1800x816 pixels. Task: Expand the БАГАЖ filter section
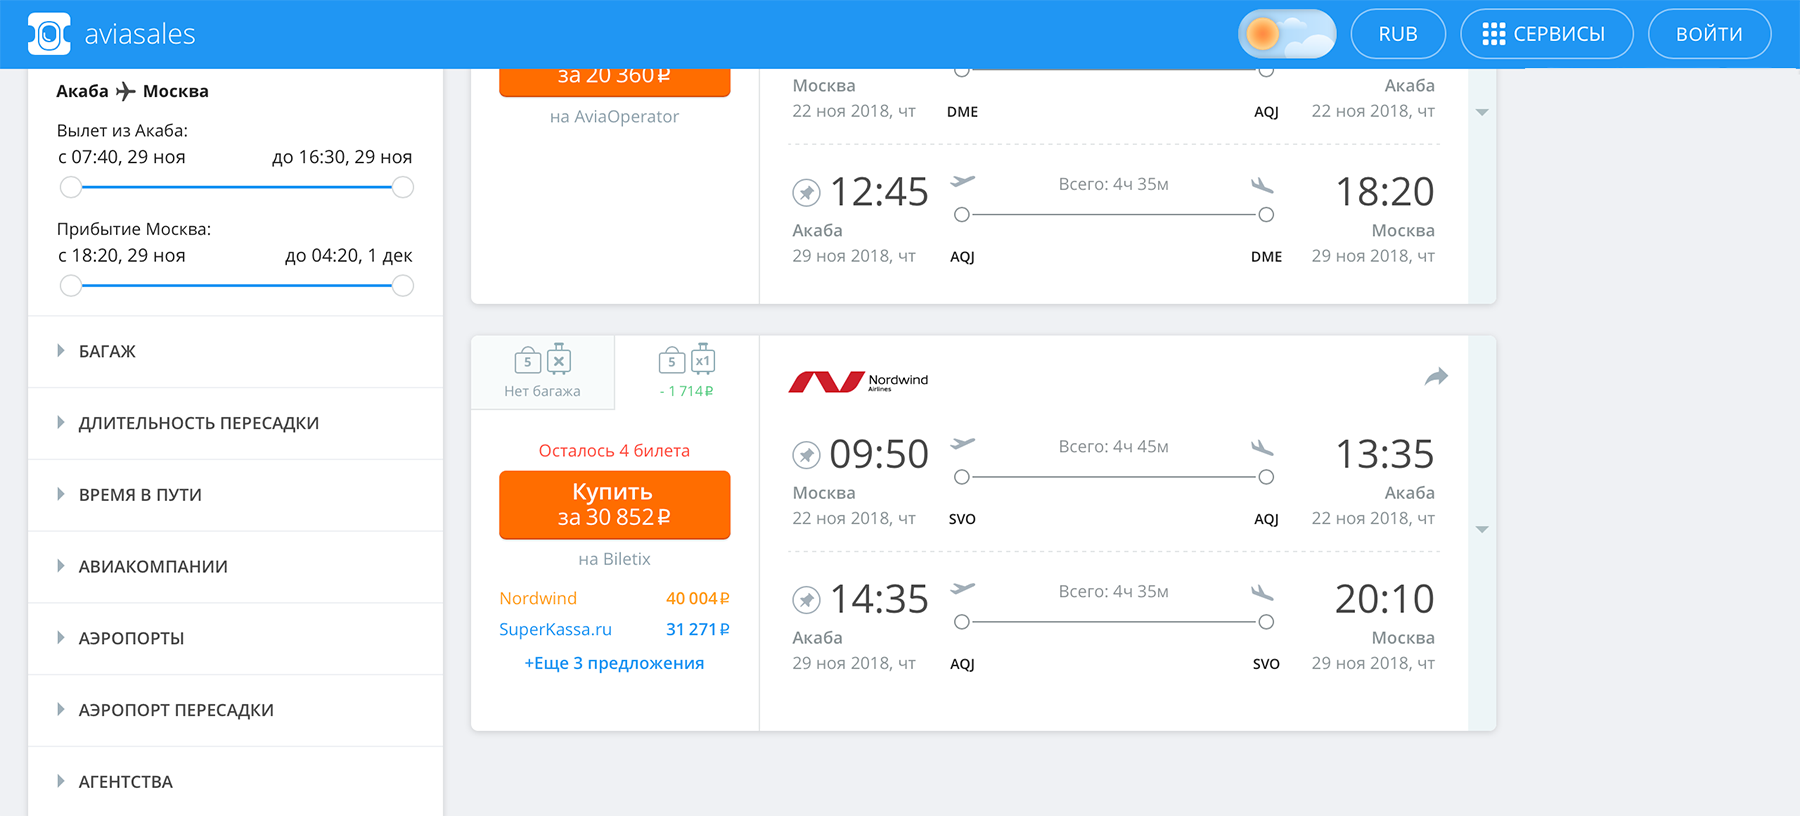[x=107, y=351]
